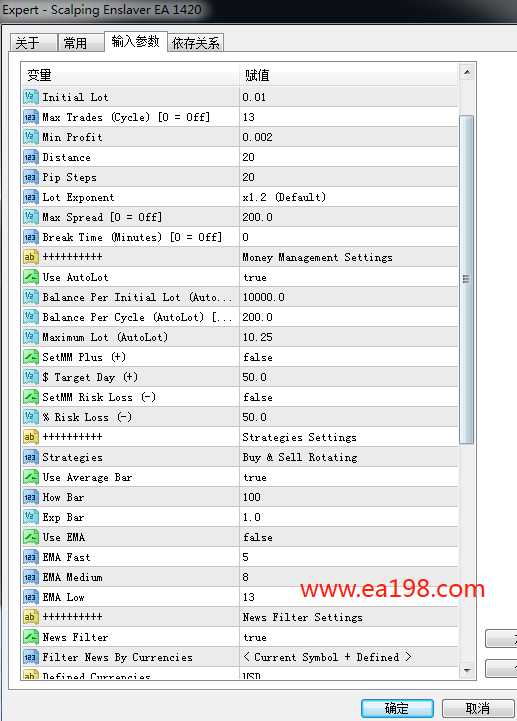The width and height of the screenshot is (517, 721).
Task: Open the Filter News By Currencies options
Action: click(x=349, y=657)
